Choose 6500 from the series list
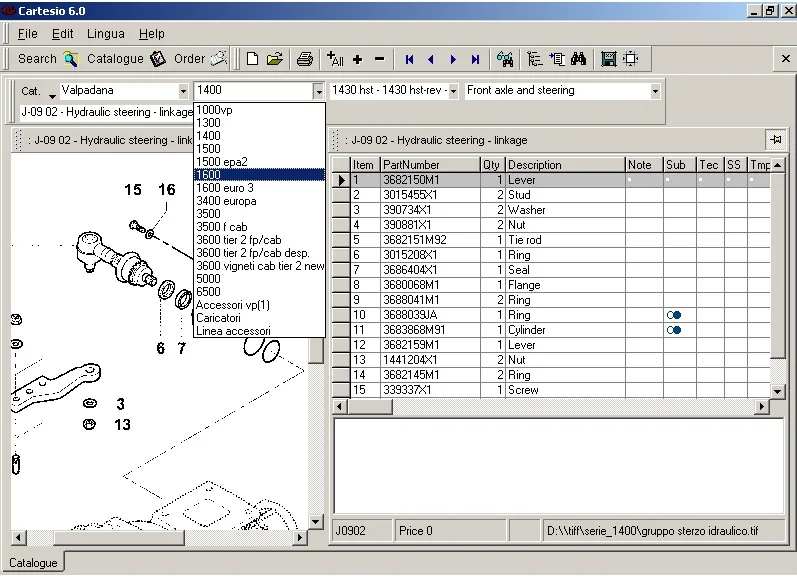Viewport: 797px width, 579px height. click(259, 292)
